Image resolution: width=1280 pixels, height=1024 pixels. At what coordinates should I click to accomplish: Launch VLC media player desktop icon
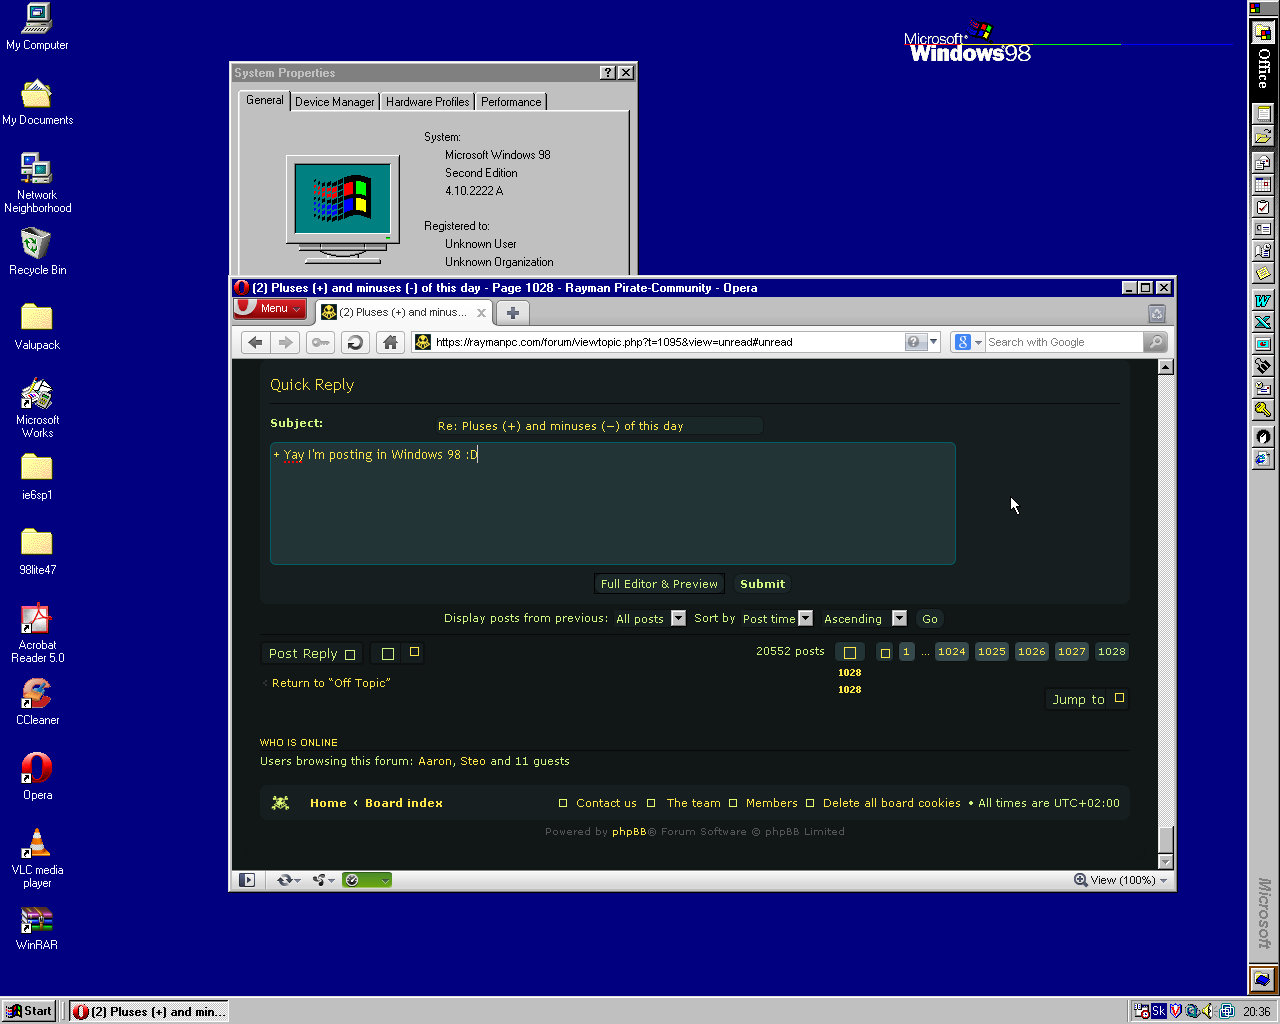click(x=37, y=858)
